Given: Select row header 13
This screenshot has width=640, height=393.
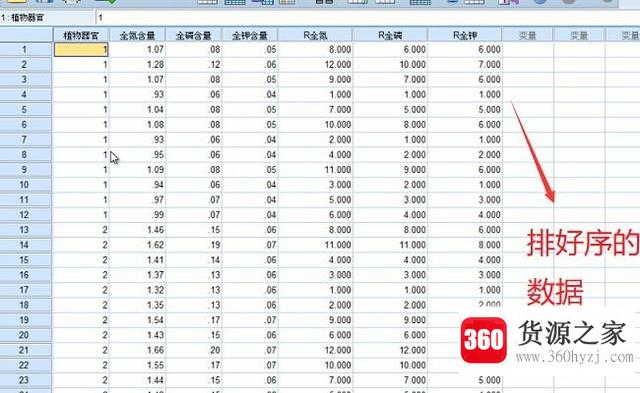Looking at the screenshot, I should 26,230.
